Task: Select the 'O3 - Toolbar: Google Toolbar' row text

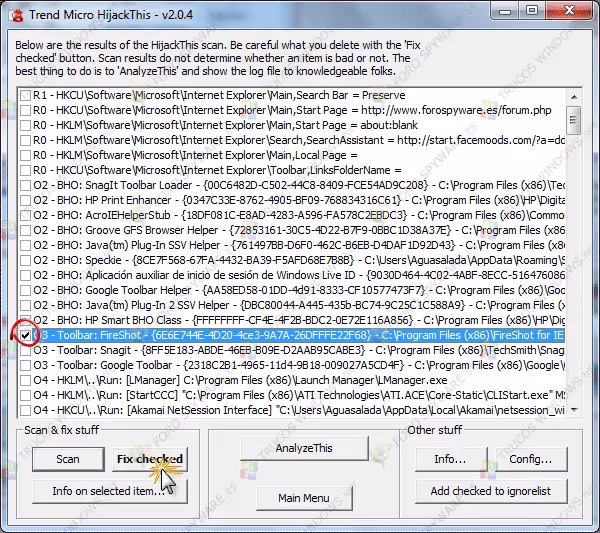Action: 299,365
